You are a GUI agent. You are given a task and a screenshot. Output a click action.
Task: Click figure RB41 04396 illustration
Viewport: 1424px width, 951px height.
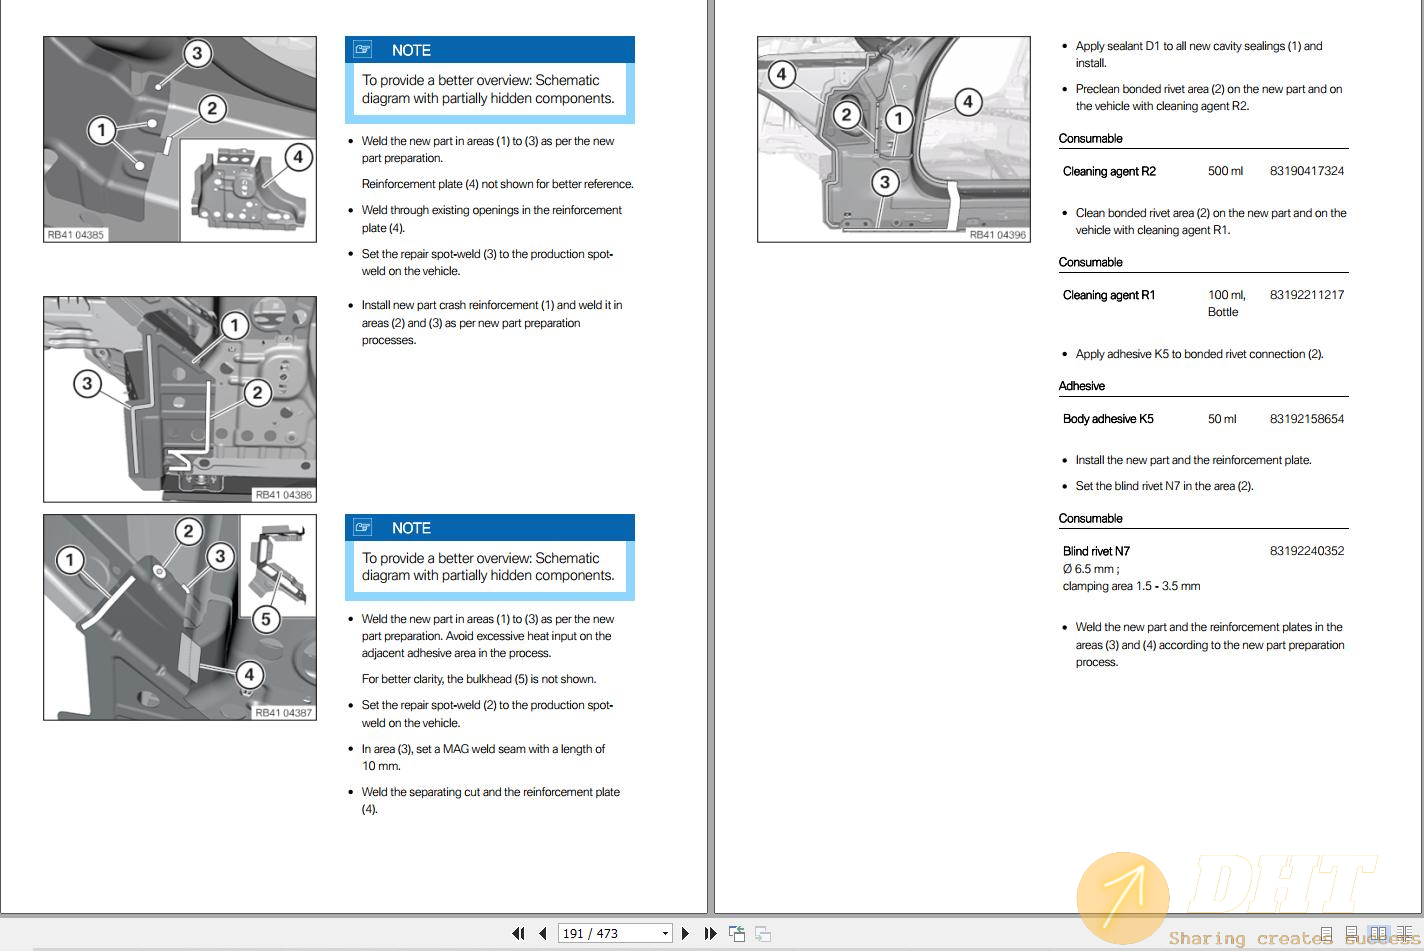coord(894,139)
